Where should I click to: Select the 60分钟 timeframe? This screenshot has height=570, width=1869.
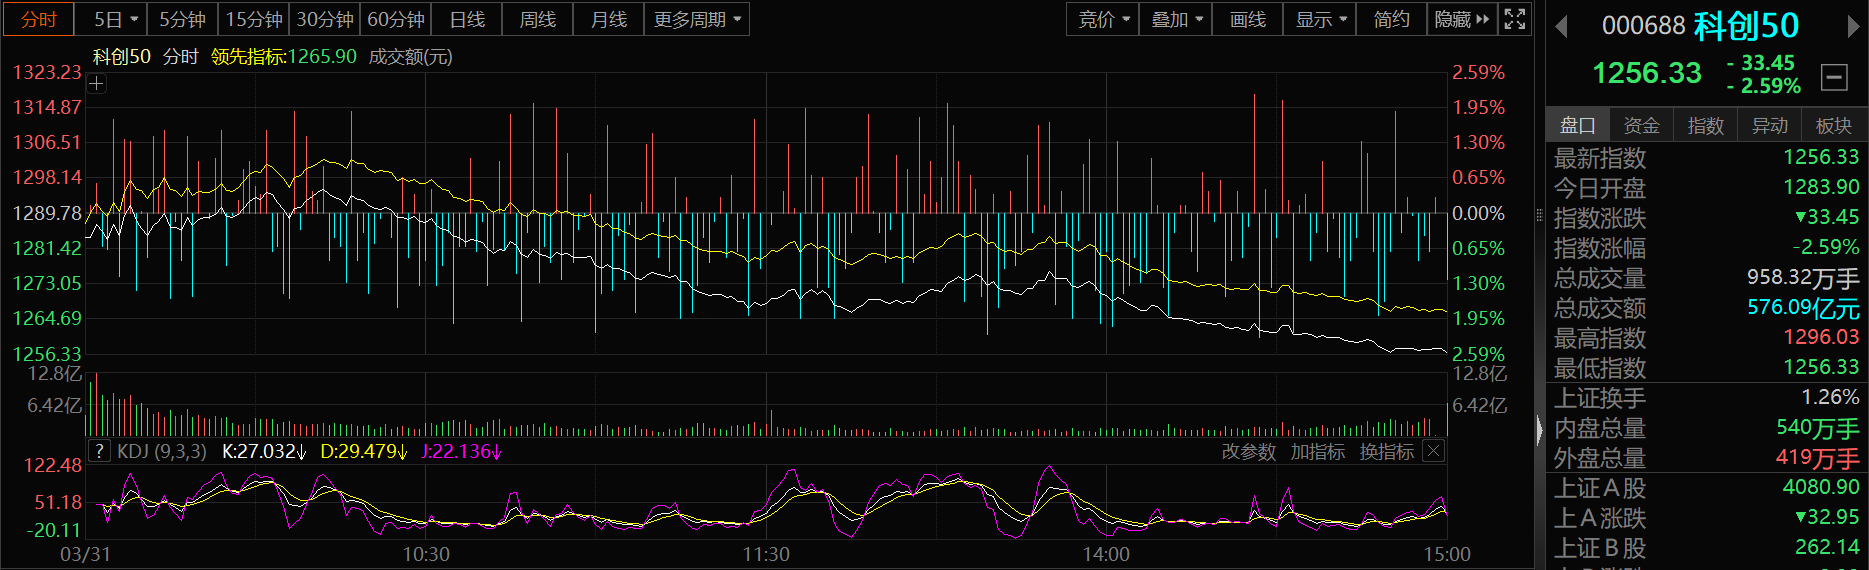click(396, 19)
